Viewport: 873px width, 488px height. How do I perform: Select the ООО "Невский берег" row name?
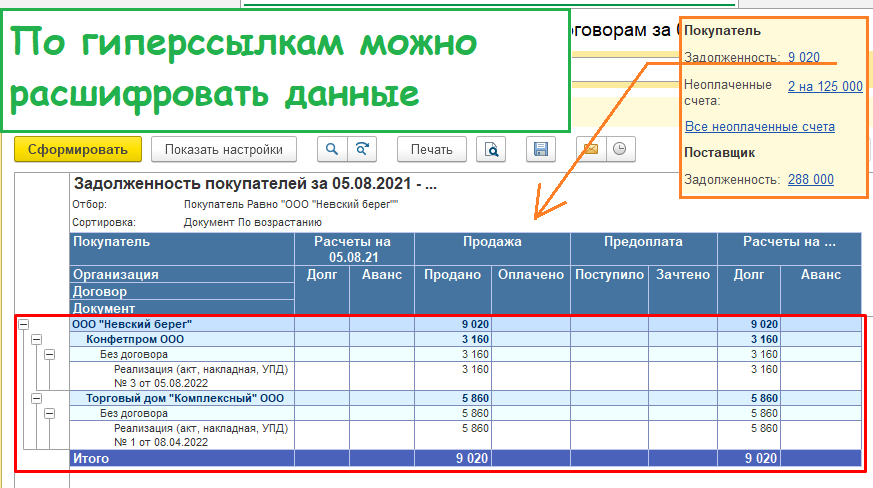[x=132, y=324]
